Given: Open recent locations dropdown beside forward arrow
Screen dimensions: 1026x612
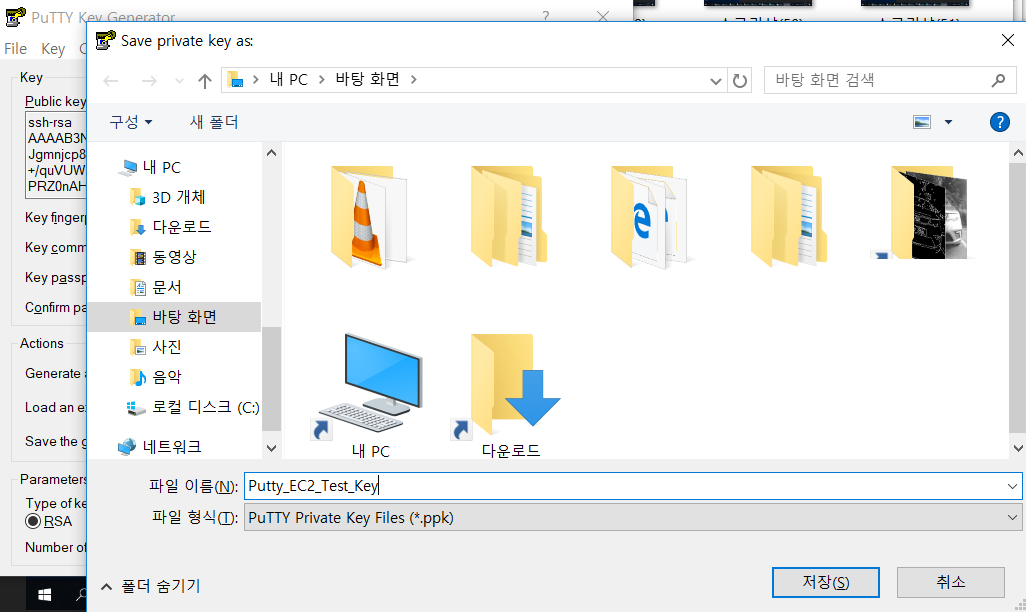Looking at the screenshot, I should (x=179, y=81).
